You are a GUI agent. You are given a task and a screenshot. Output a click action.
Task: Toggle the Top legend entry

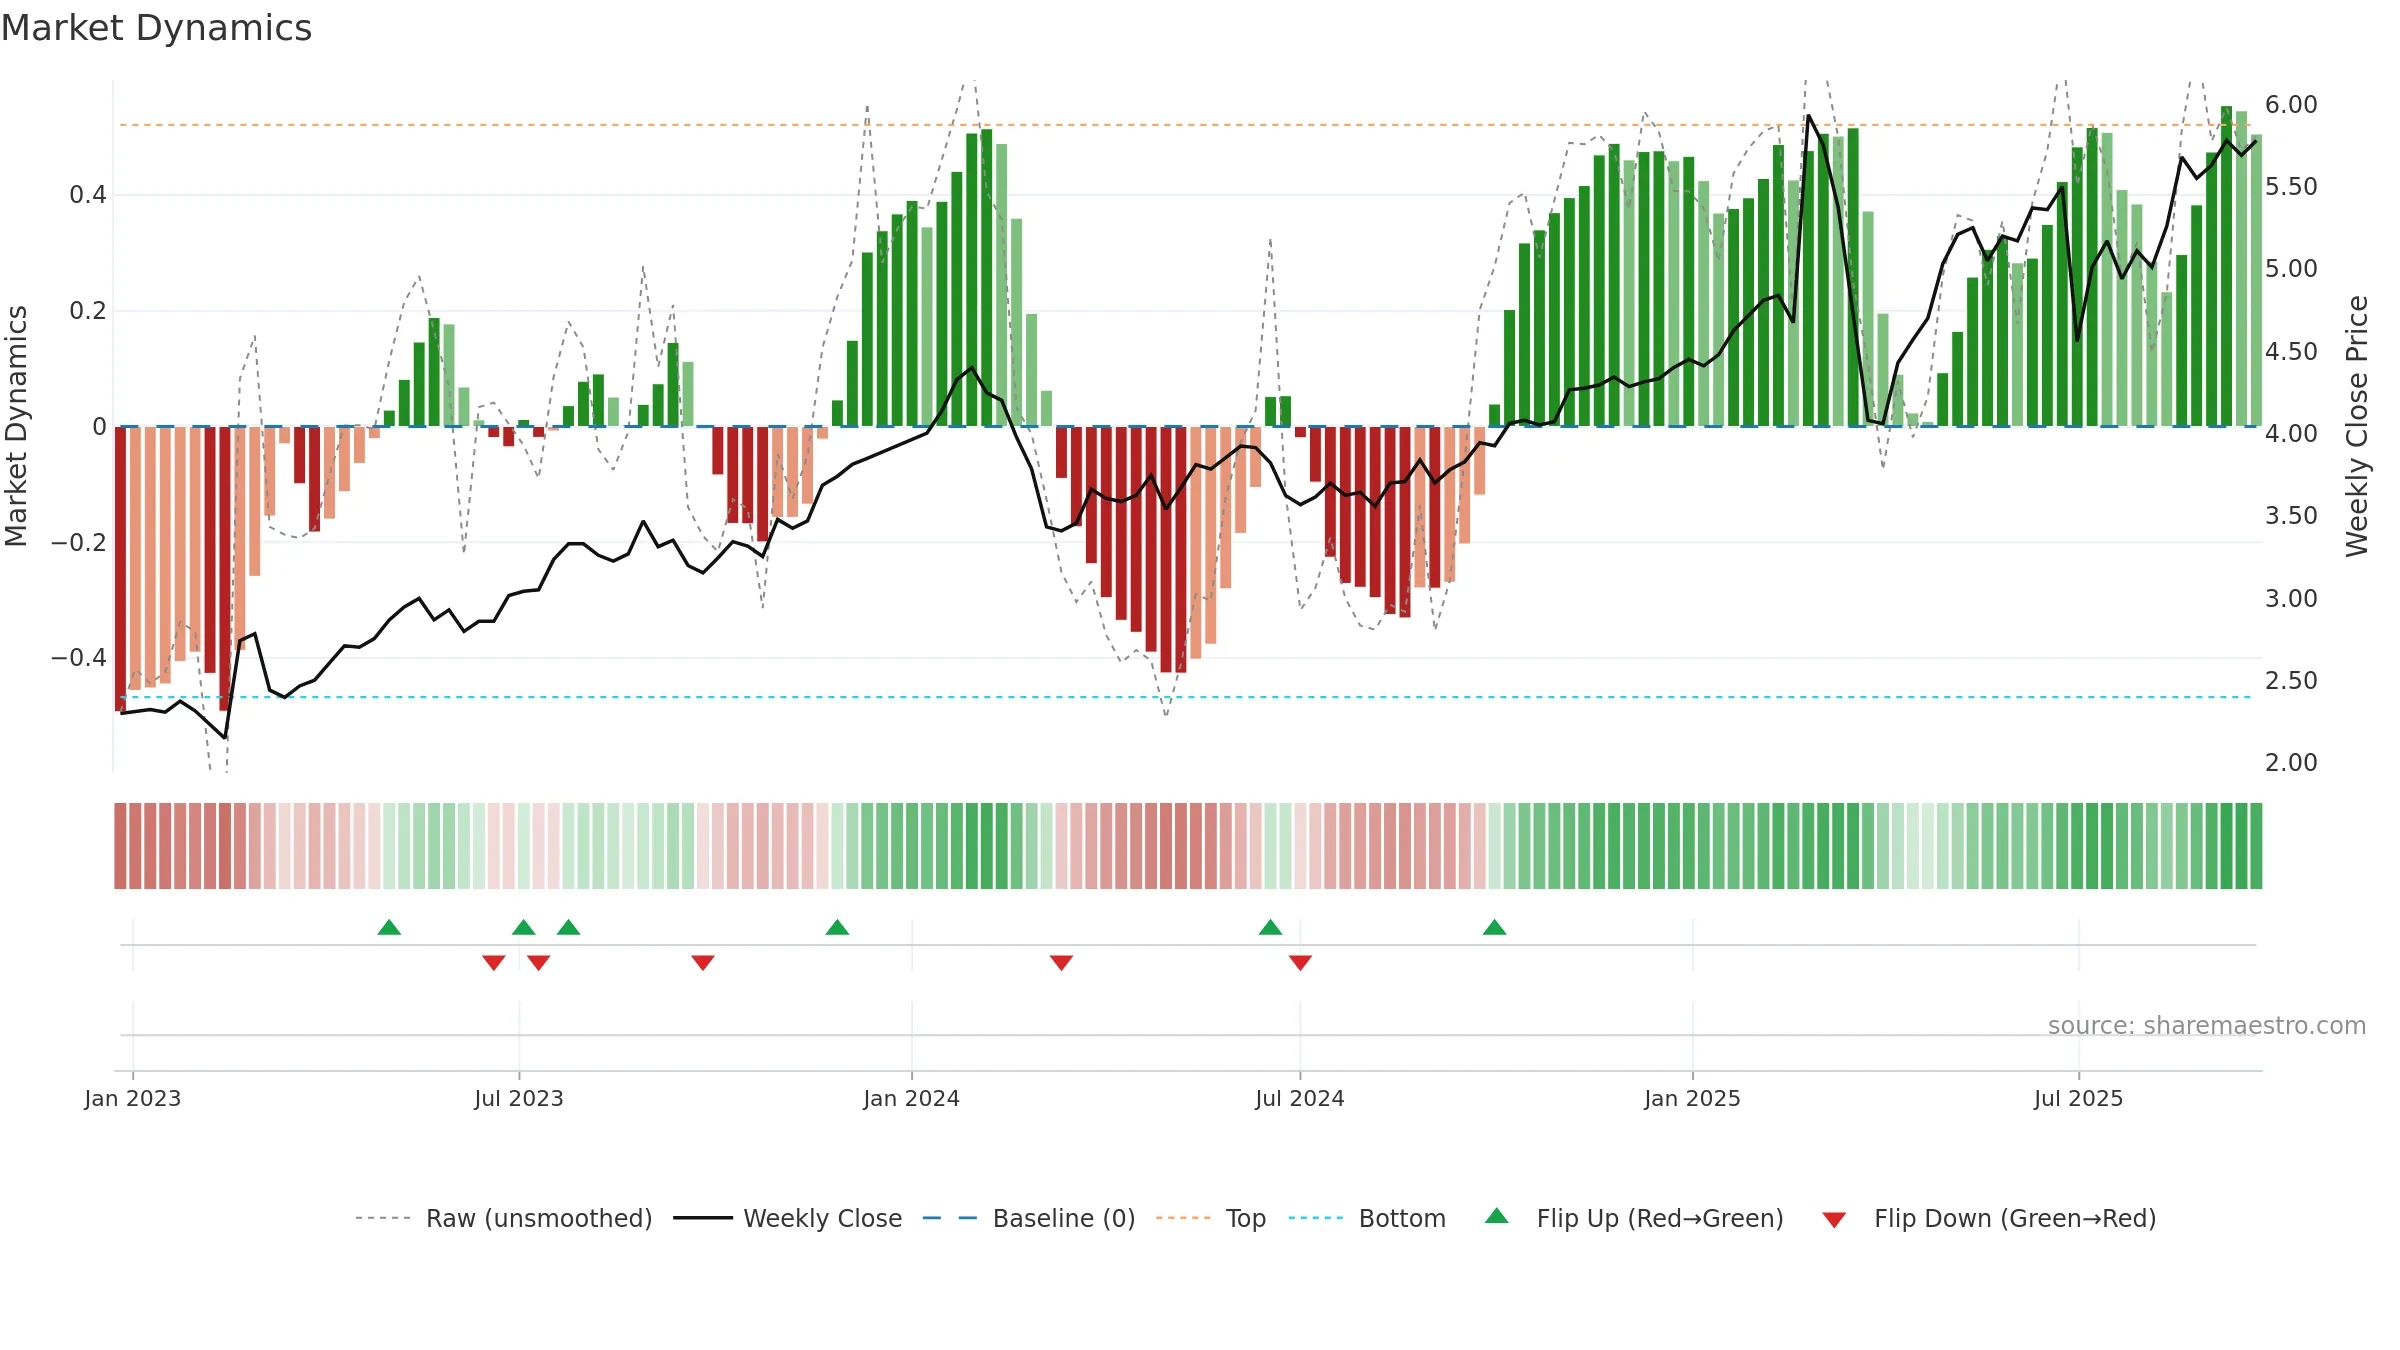[x=1211, y=1218]
